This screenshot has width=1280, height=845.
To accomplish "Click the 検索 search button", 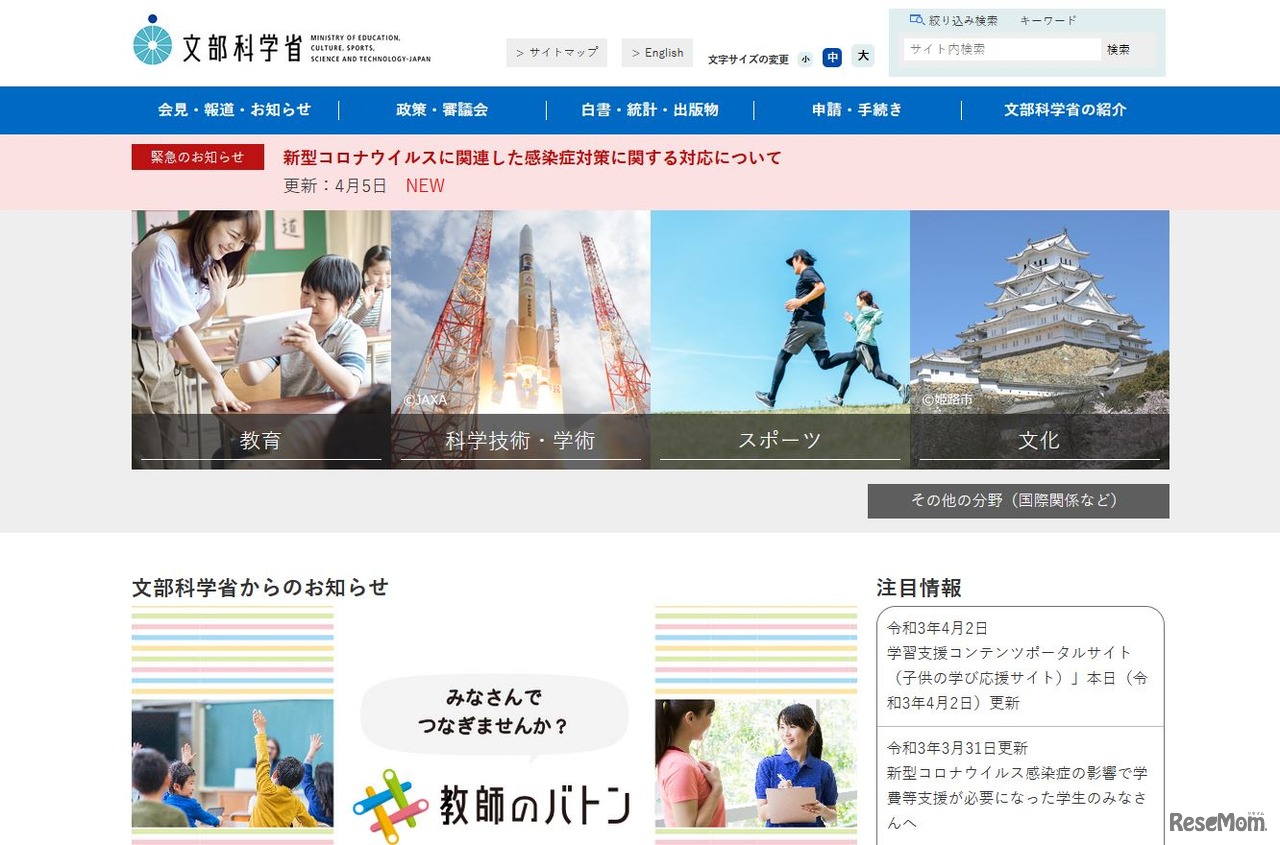I will [x=1119, y=49].
